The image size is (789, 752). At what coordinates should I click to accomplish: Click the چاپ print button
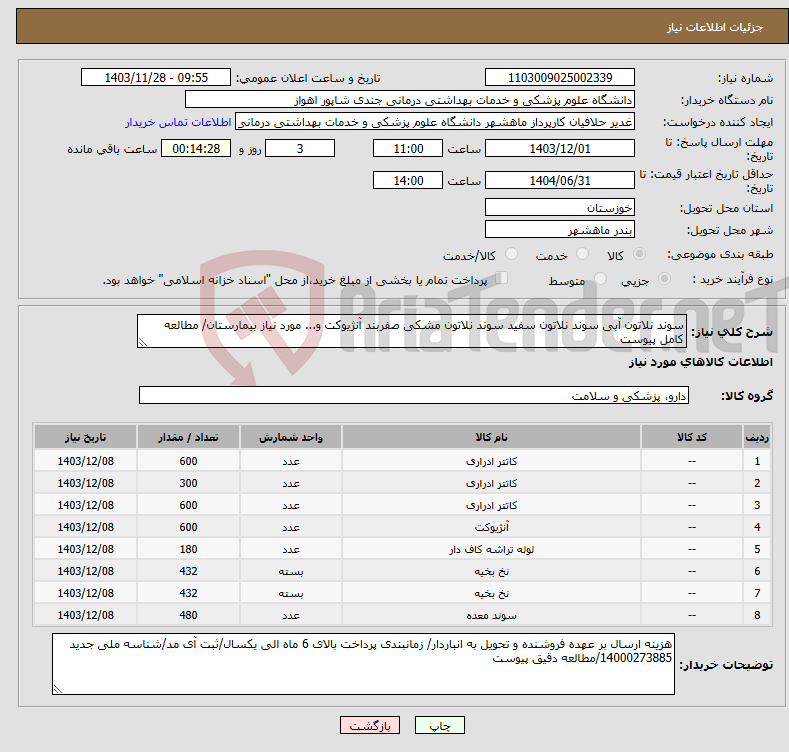point(440,725)
